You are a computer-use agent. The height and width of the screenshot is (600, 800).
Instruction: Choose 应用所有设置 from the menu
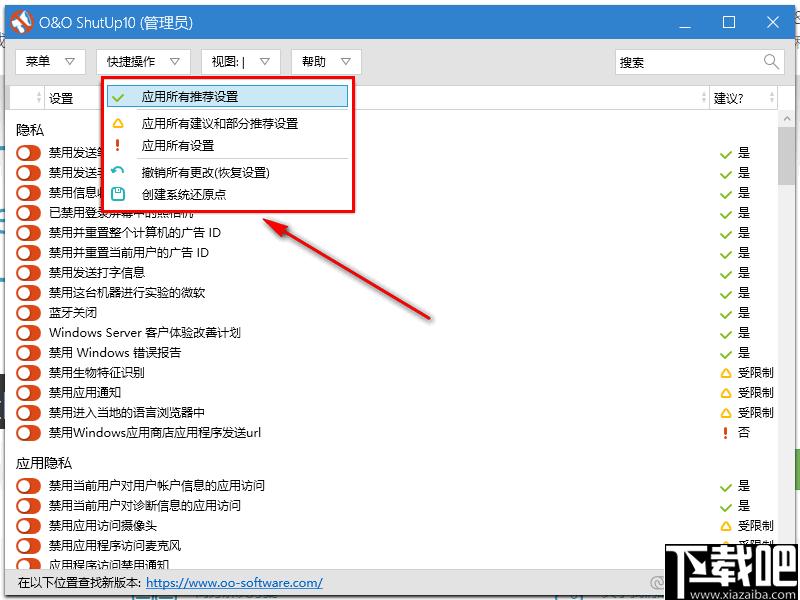pos(228,146)
